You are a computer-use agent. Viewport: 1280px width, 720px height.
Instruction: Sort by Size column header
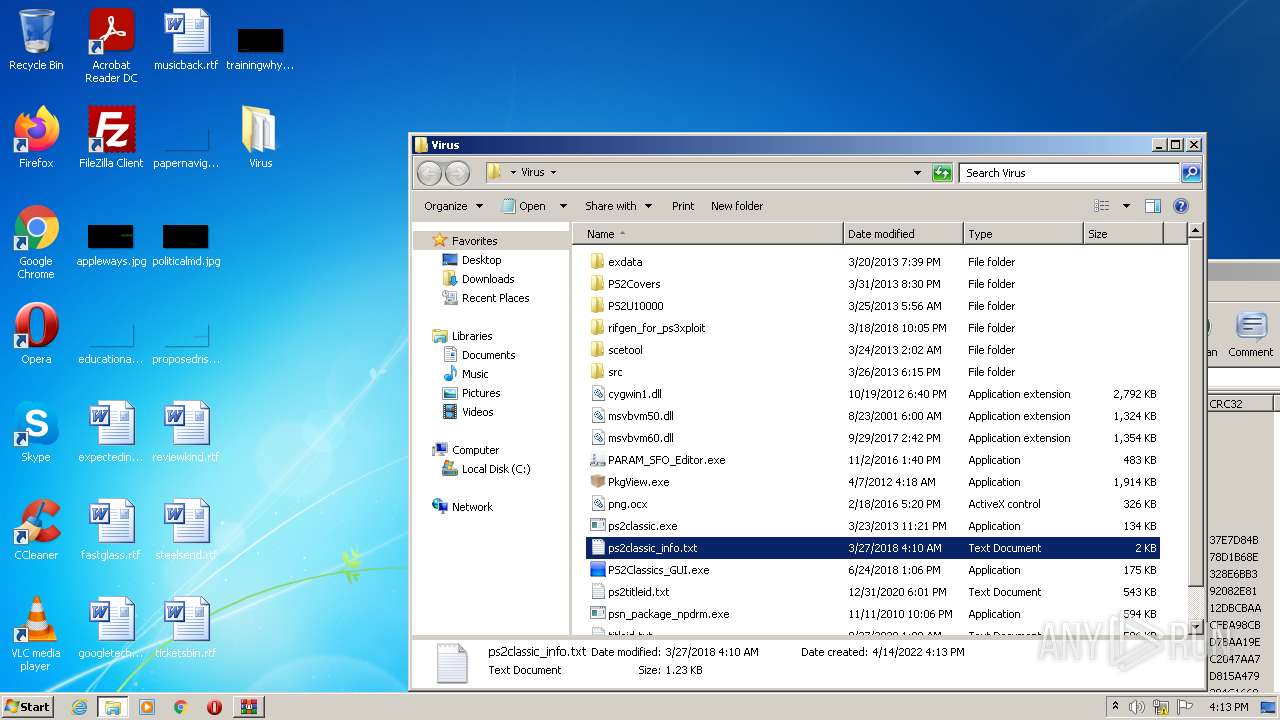click(x=1123, y=234)
